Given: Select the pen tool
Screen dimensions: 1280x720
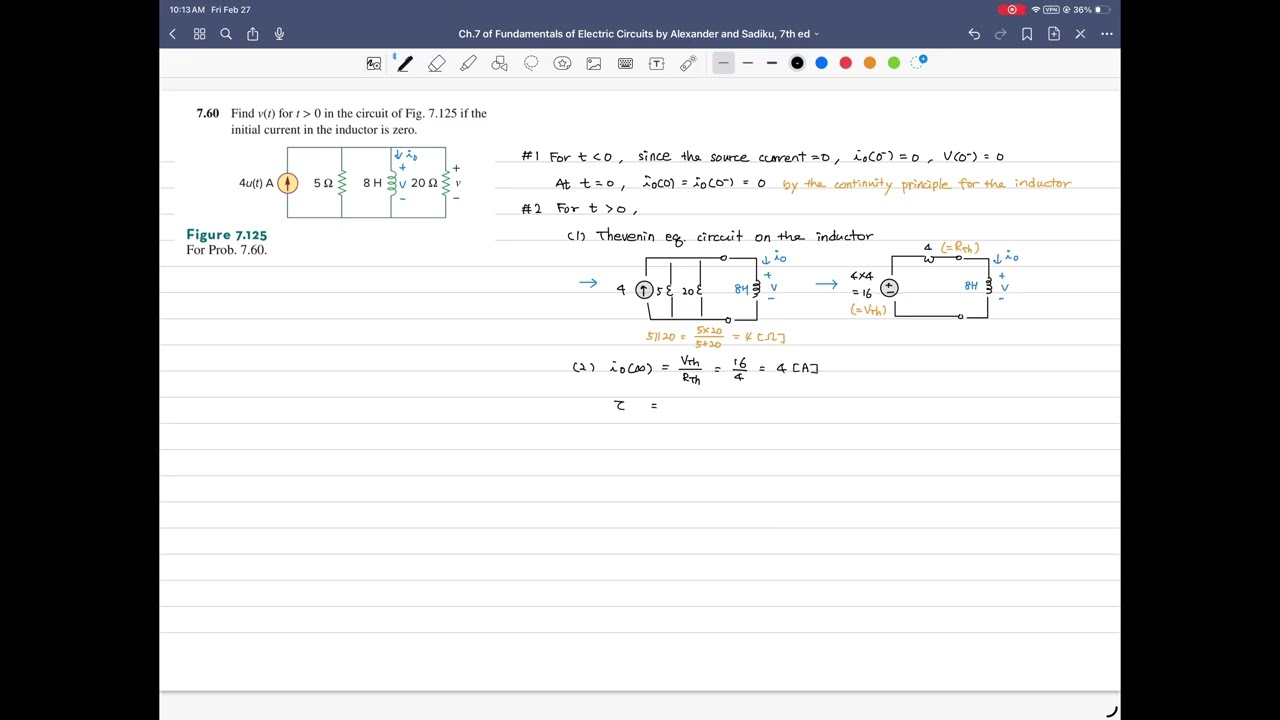Looking at the screenshot, I should pos(404,63).
